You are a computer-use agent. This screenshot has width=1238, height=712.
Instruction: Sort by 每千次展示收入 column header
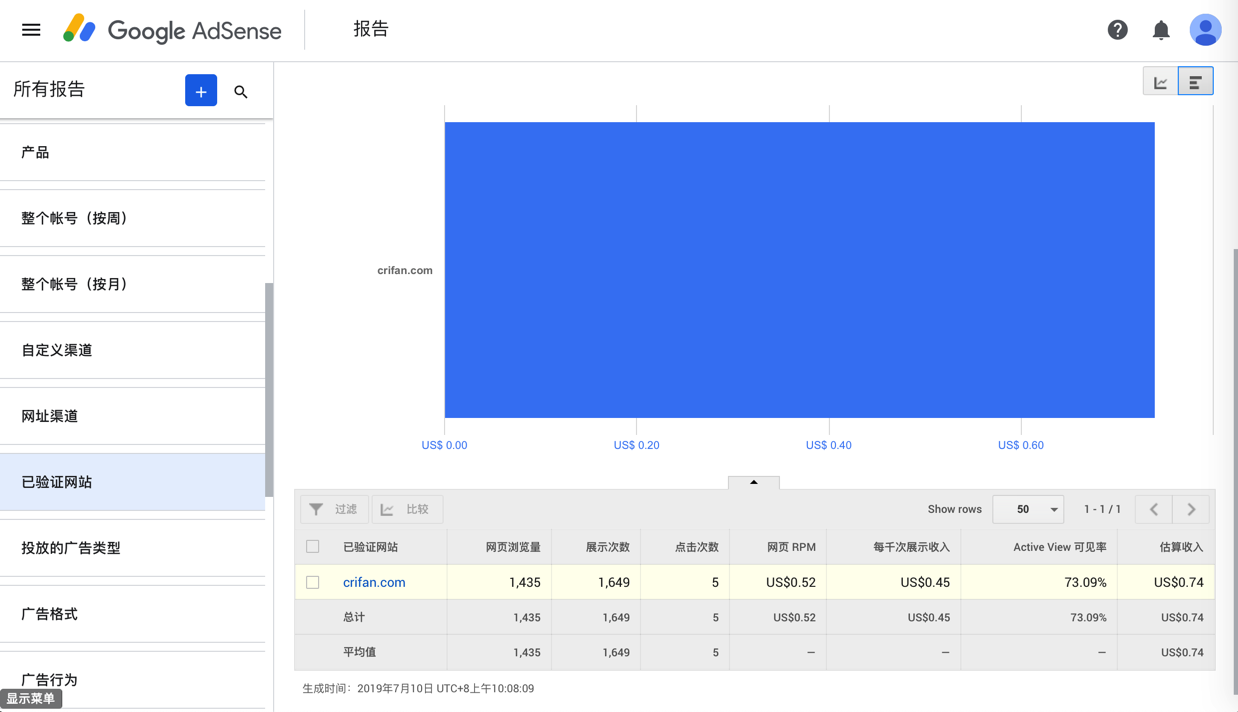(x=911, y=547)
